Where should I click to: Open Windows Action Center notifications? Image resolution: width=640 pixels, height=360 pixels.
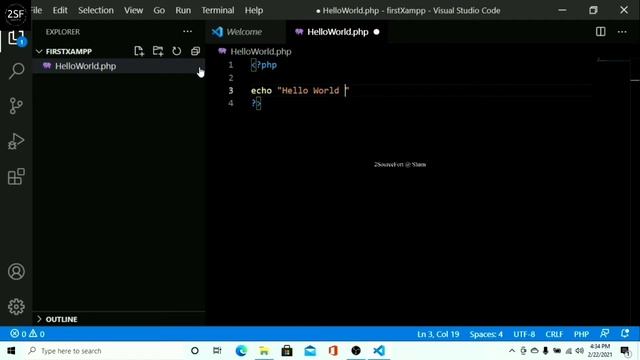point(626,351)
